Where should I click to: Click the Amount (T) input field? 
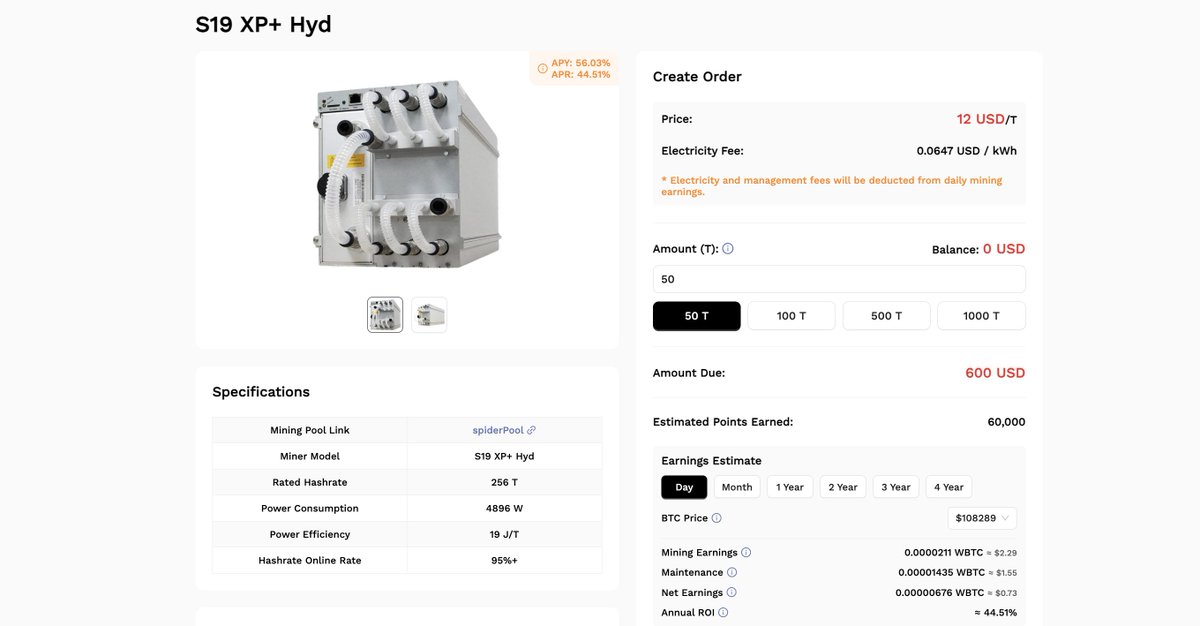tap(839, 279)
